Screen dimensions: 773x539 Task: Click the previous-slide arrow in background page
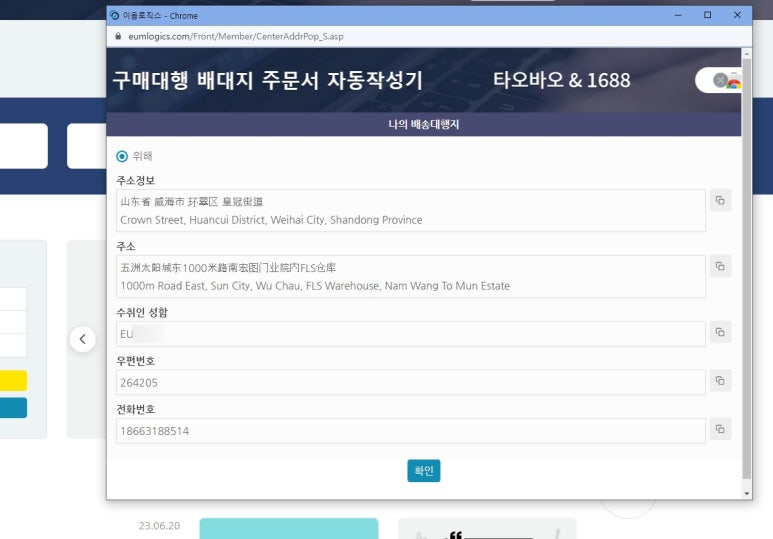click(x=82, y=339)
